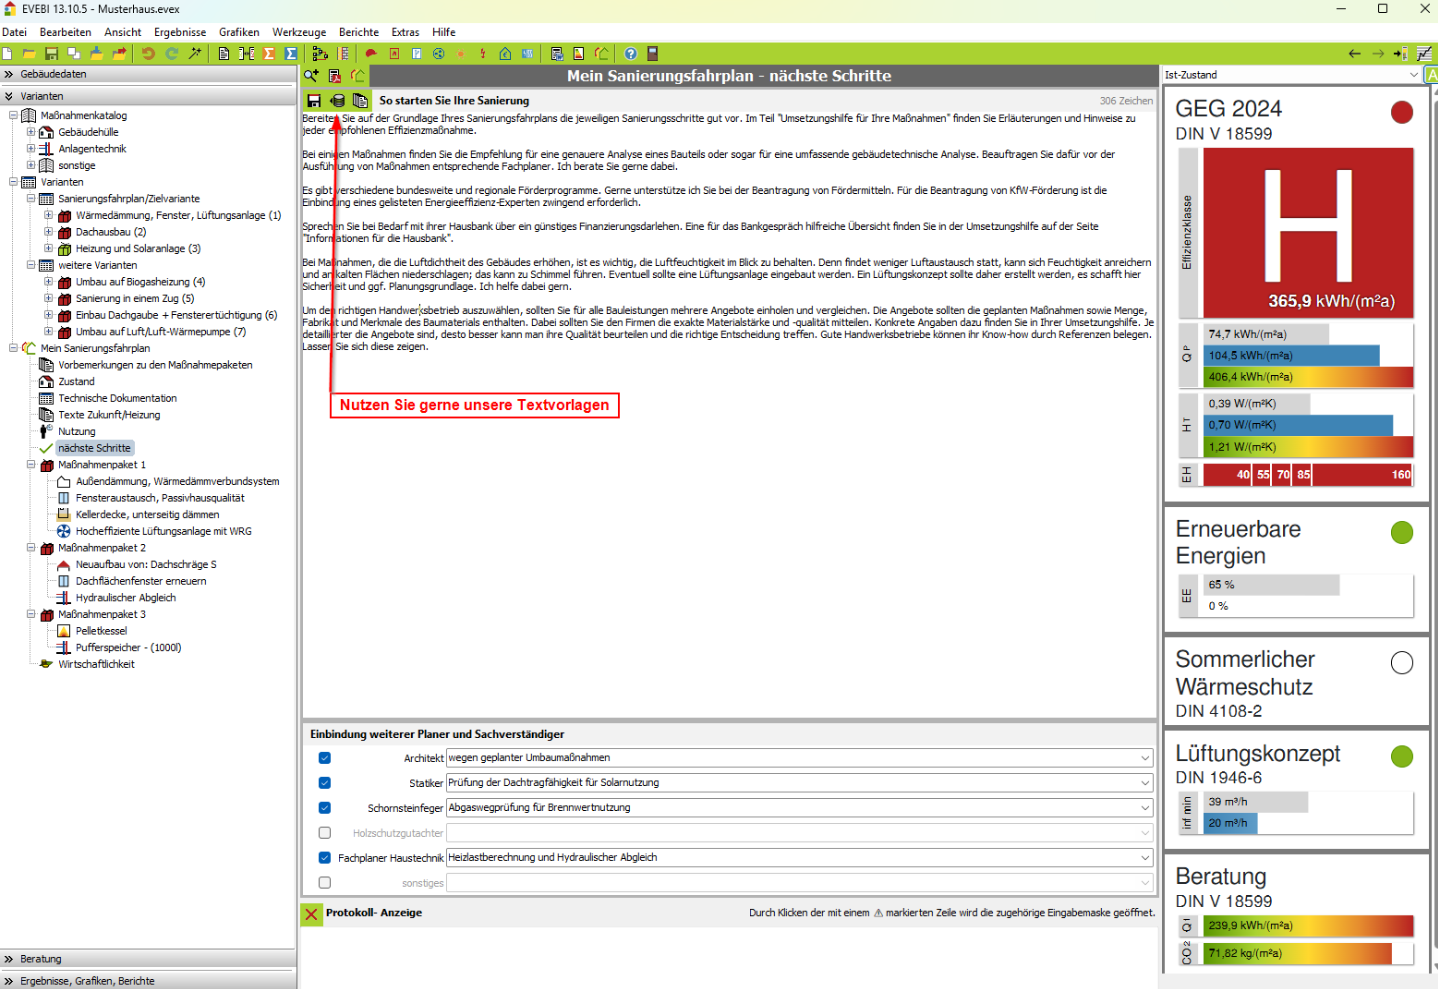
Task: Click the PDF export icon below toolbar
Action: (x=335, y=76)
